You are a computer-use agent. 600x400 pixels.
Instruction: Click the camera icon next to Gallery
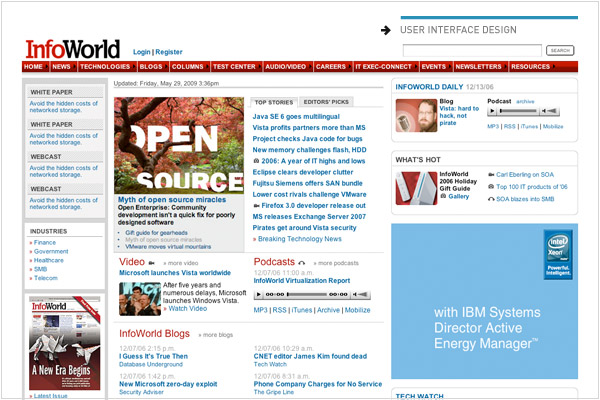pos(443,197)
